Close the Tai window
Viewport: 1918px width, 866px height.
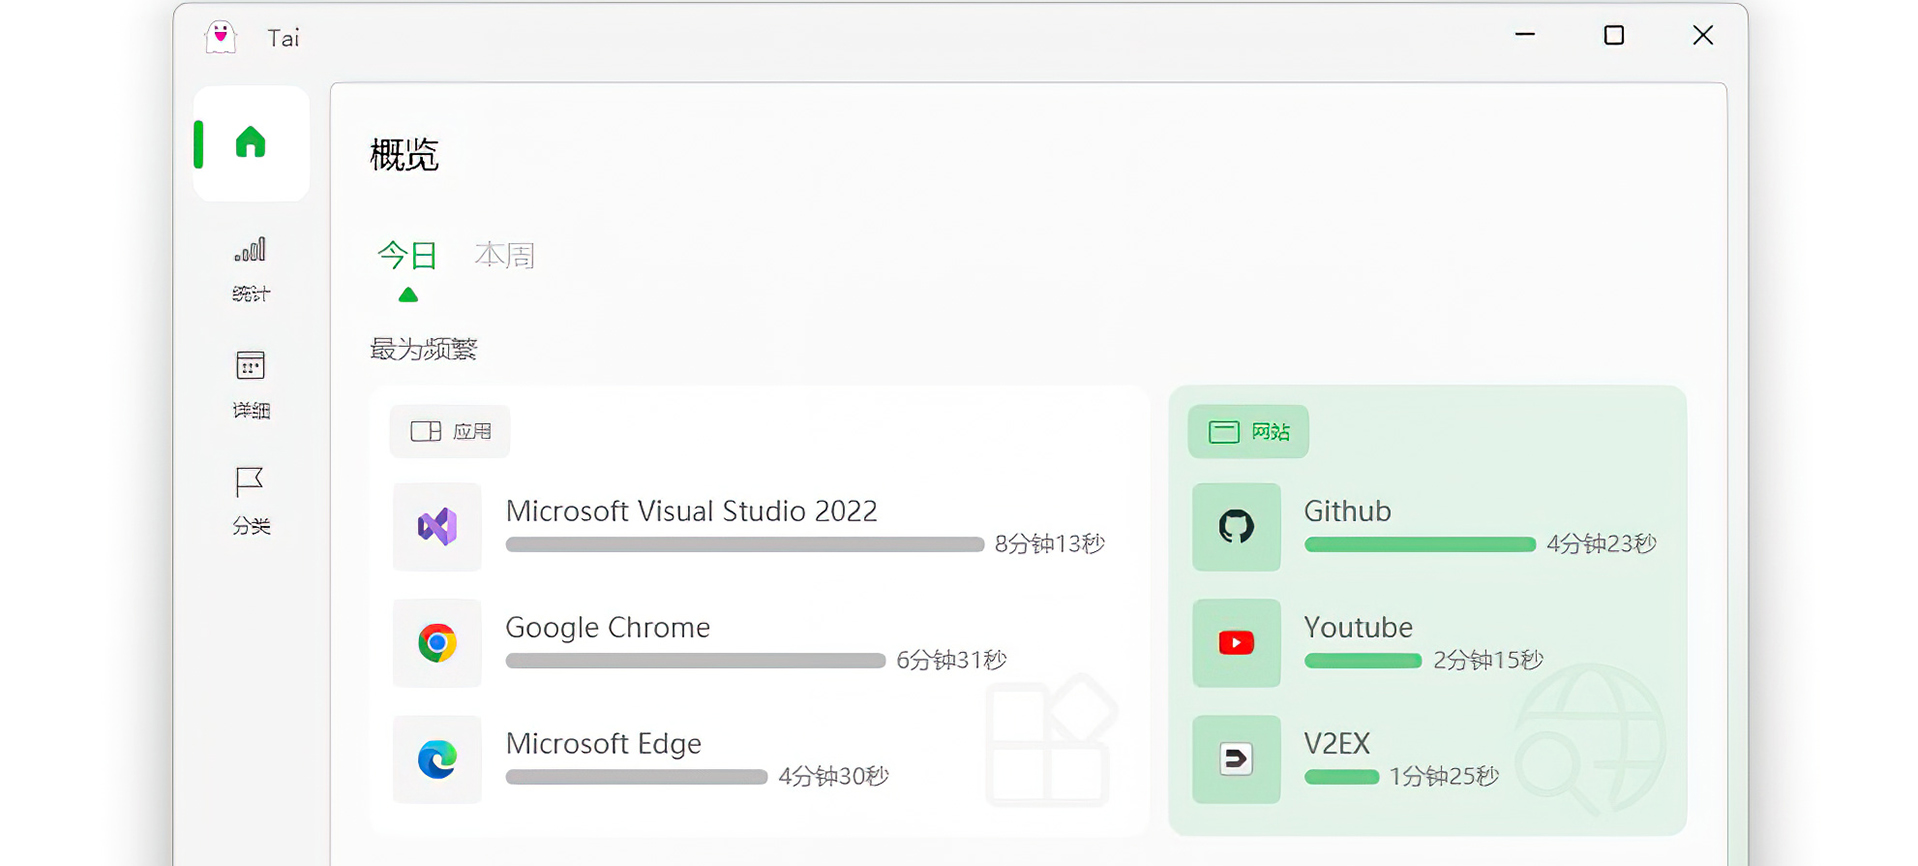[x=1703, y=35]
